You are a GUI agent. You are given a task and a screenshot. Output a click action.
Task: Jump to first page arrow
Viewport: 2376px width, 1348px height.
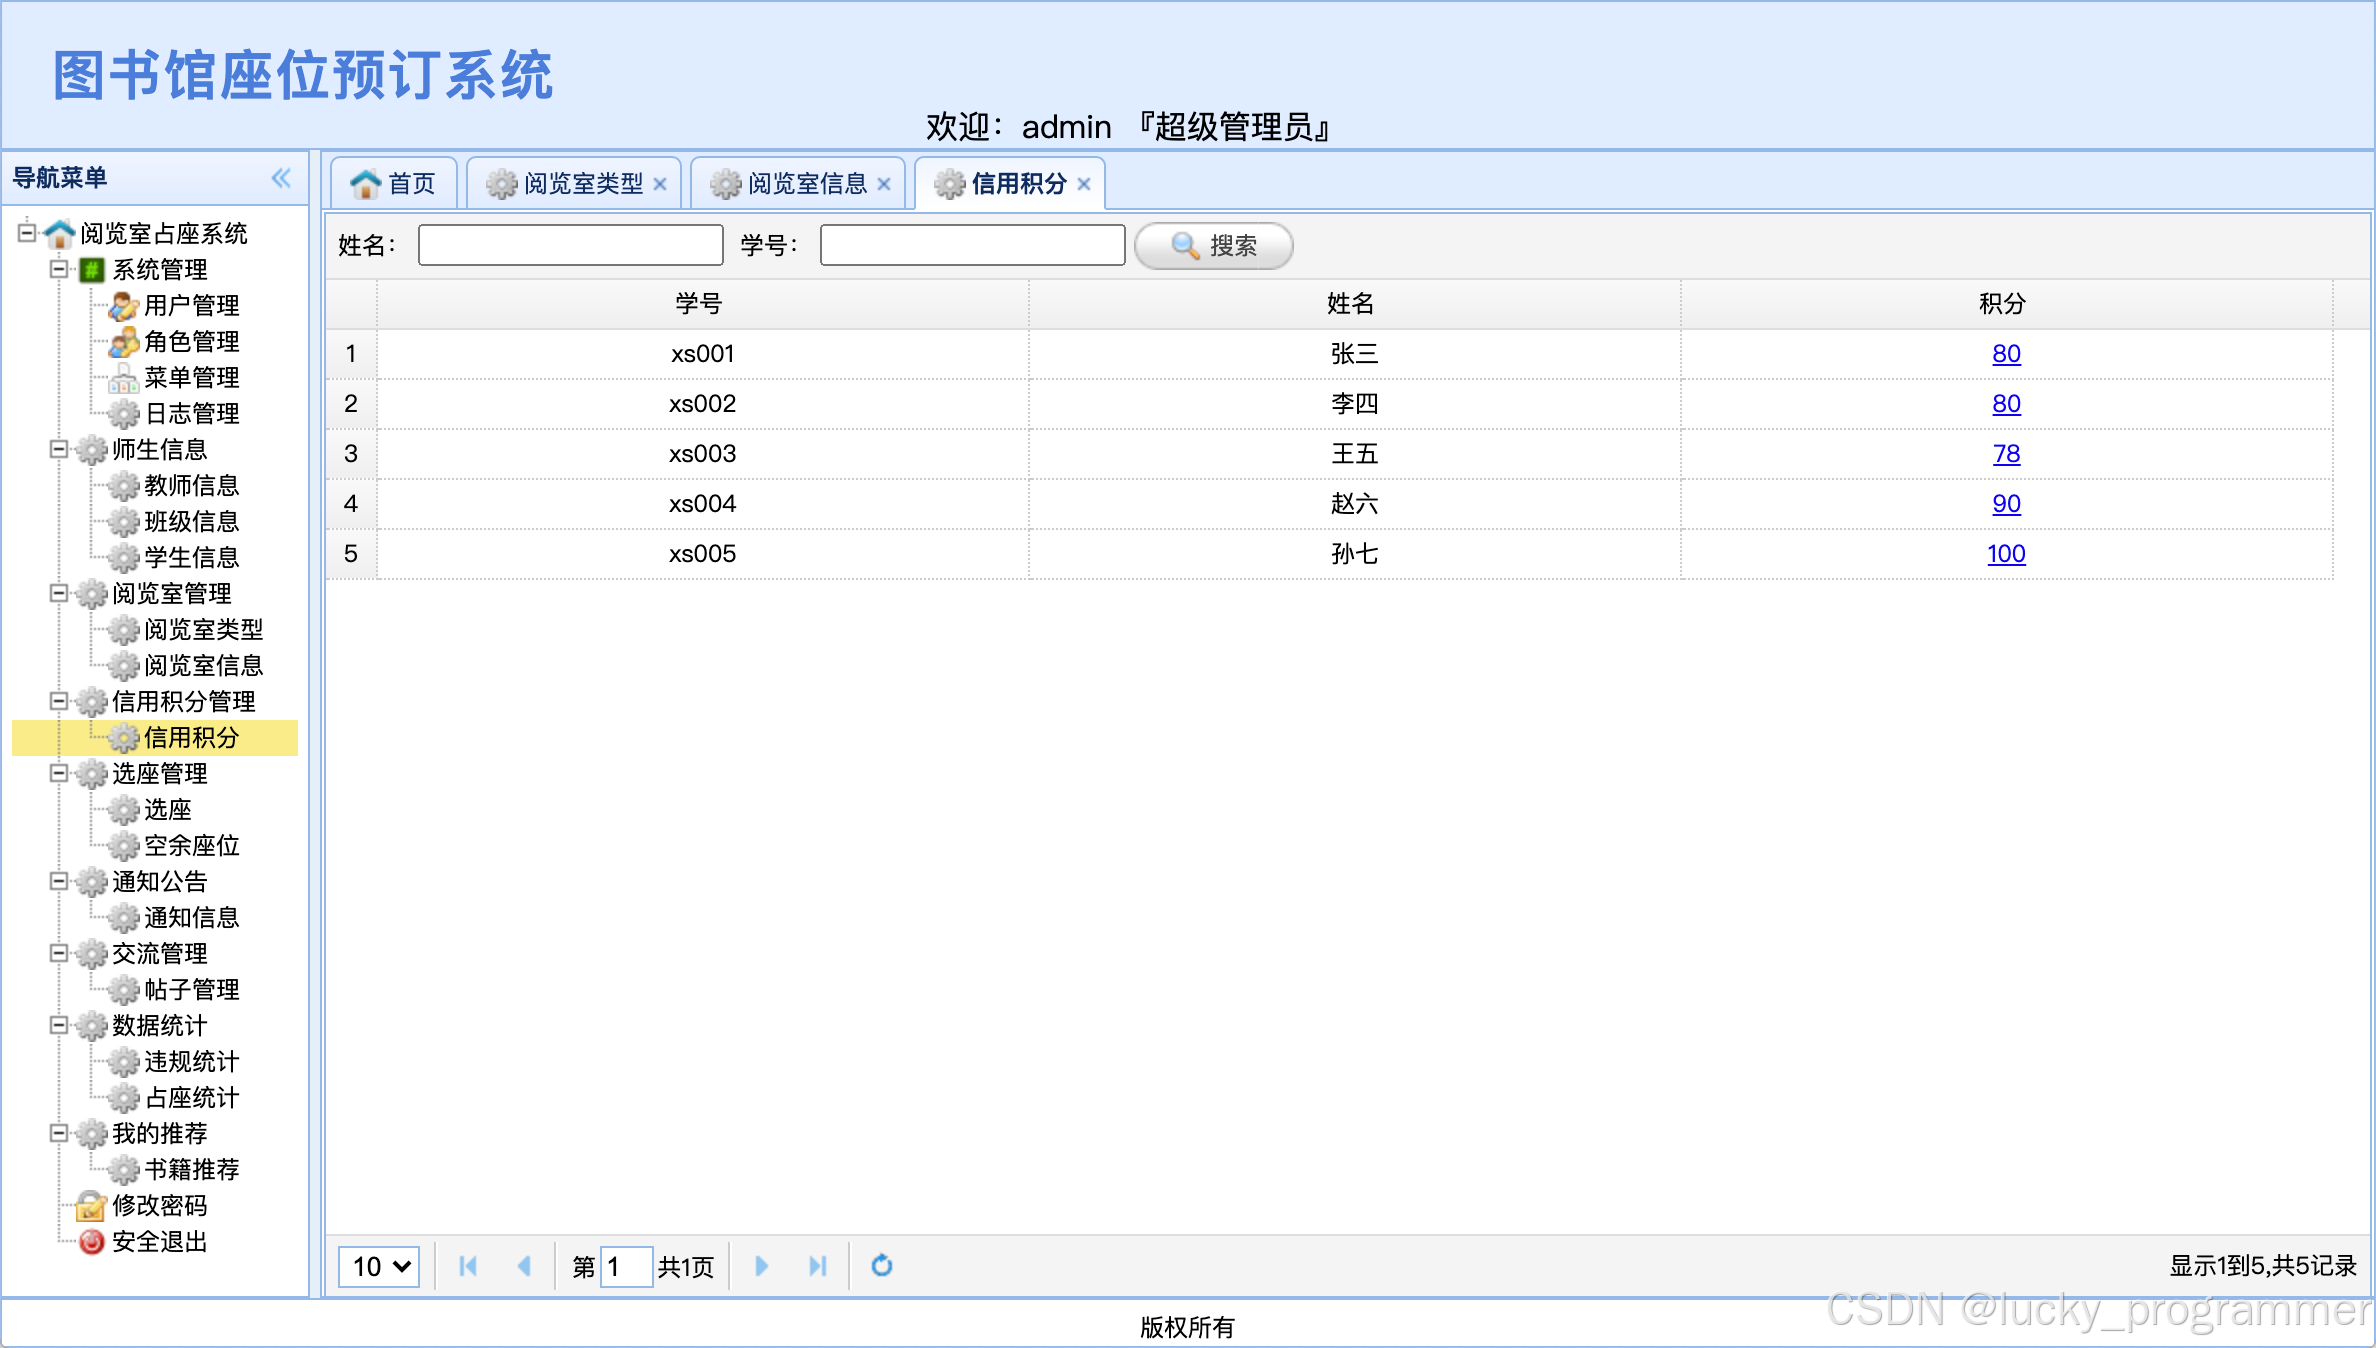click(x=467, y=1266)
